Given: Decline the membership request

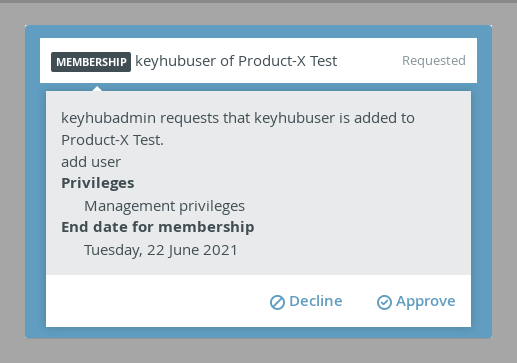Looking at the screenshot, I should pyautogui.click(x=306, y=302).
